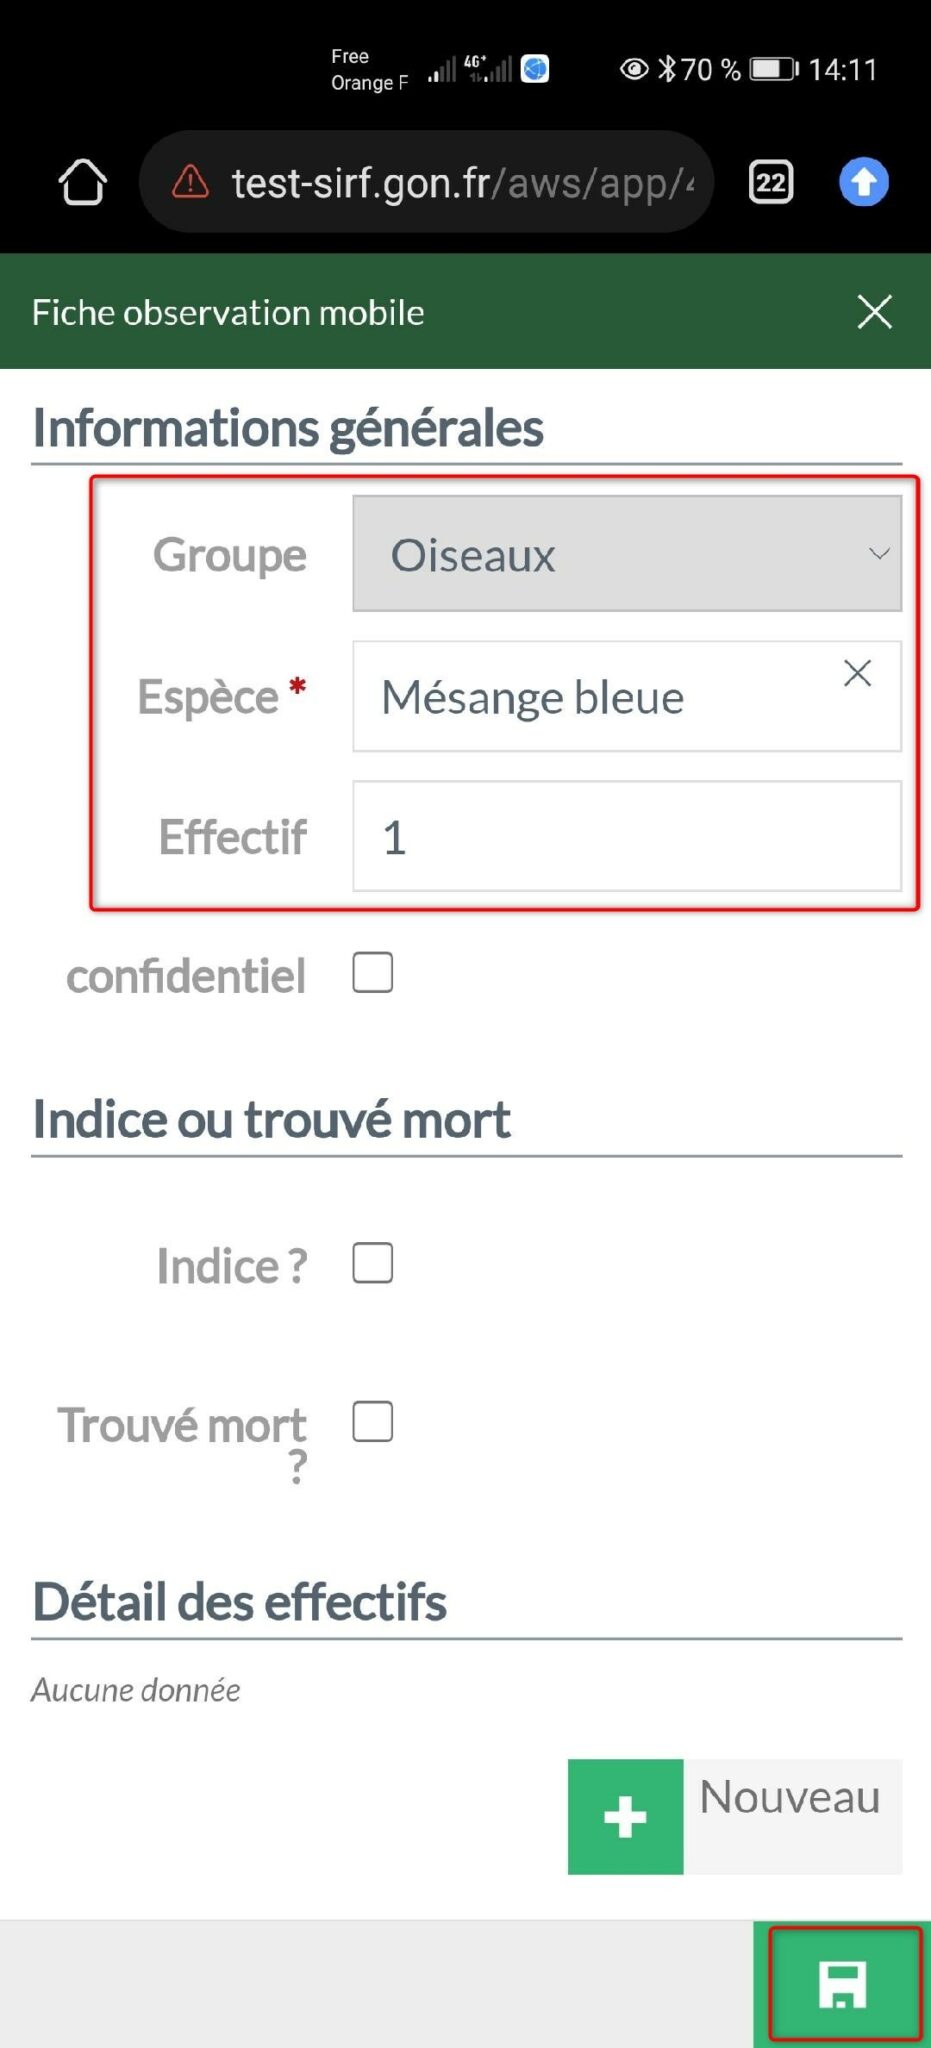Tap the browser home icon
The image size is (931, 2048).
pyautogui.click(x=82, y=182)
